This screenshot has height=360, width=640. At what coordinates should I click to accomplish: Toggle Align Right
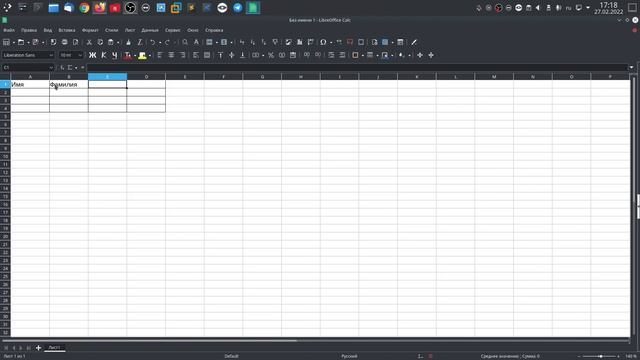(x=182, y=55)
